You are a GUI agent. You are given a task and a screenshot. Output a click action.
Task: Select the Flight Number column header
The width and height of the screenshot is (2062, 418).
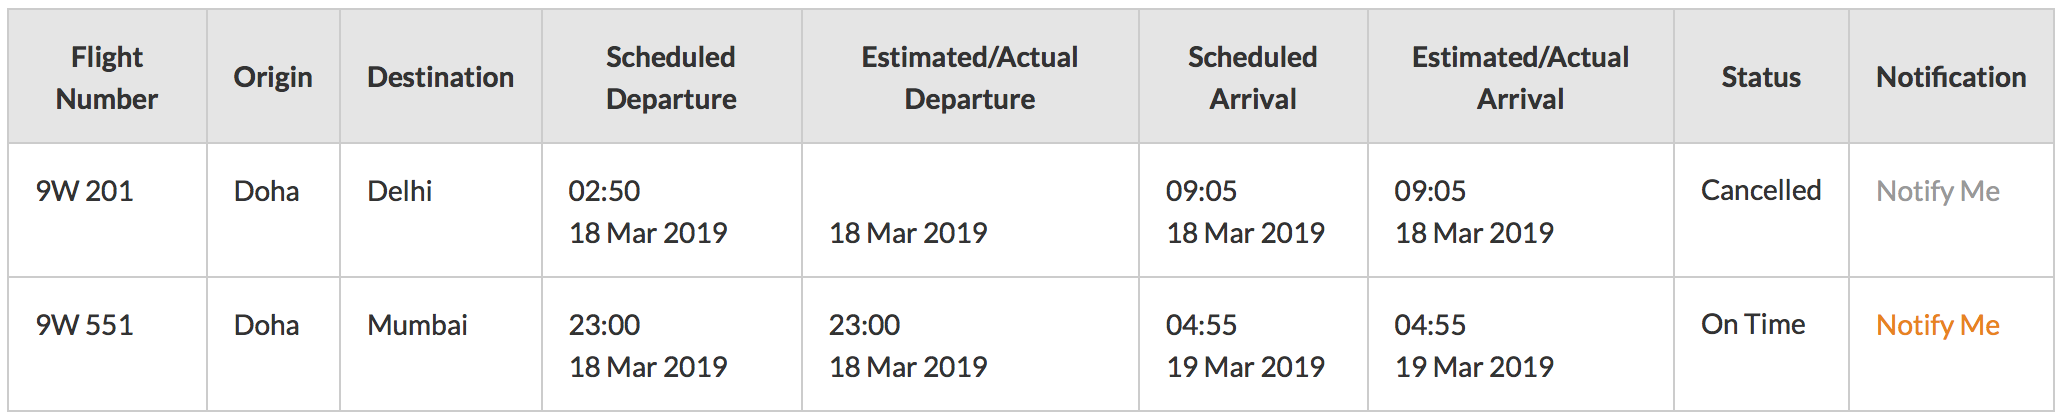click(107, 77)
